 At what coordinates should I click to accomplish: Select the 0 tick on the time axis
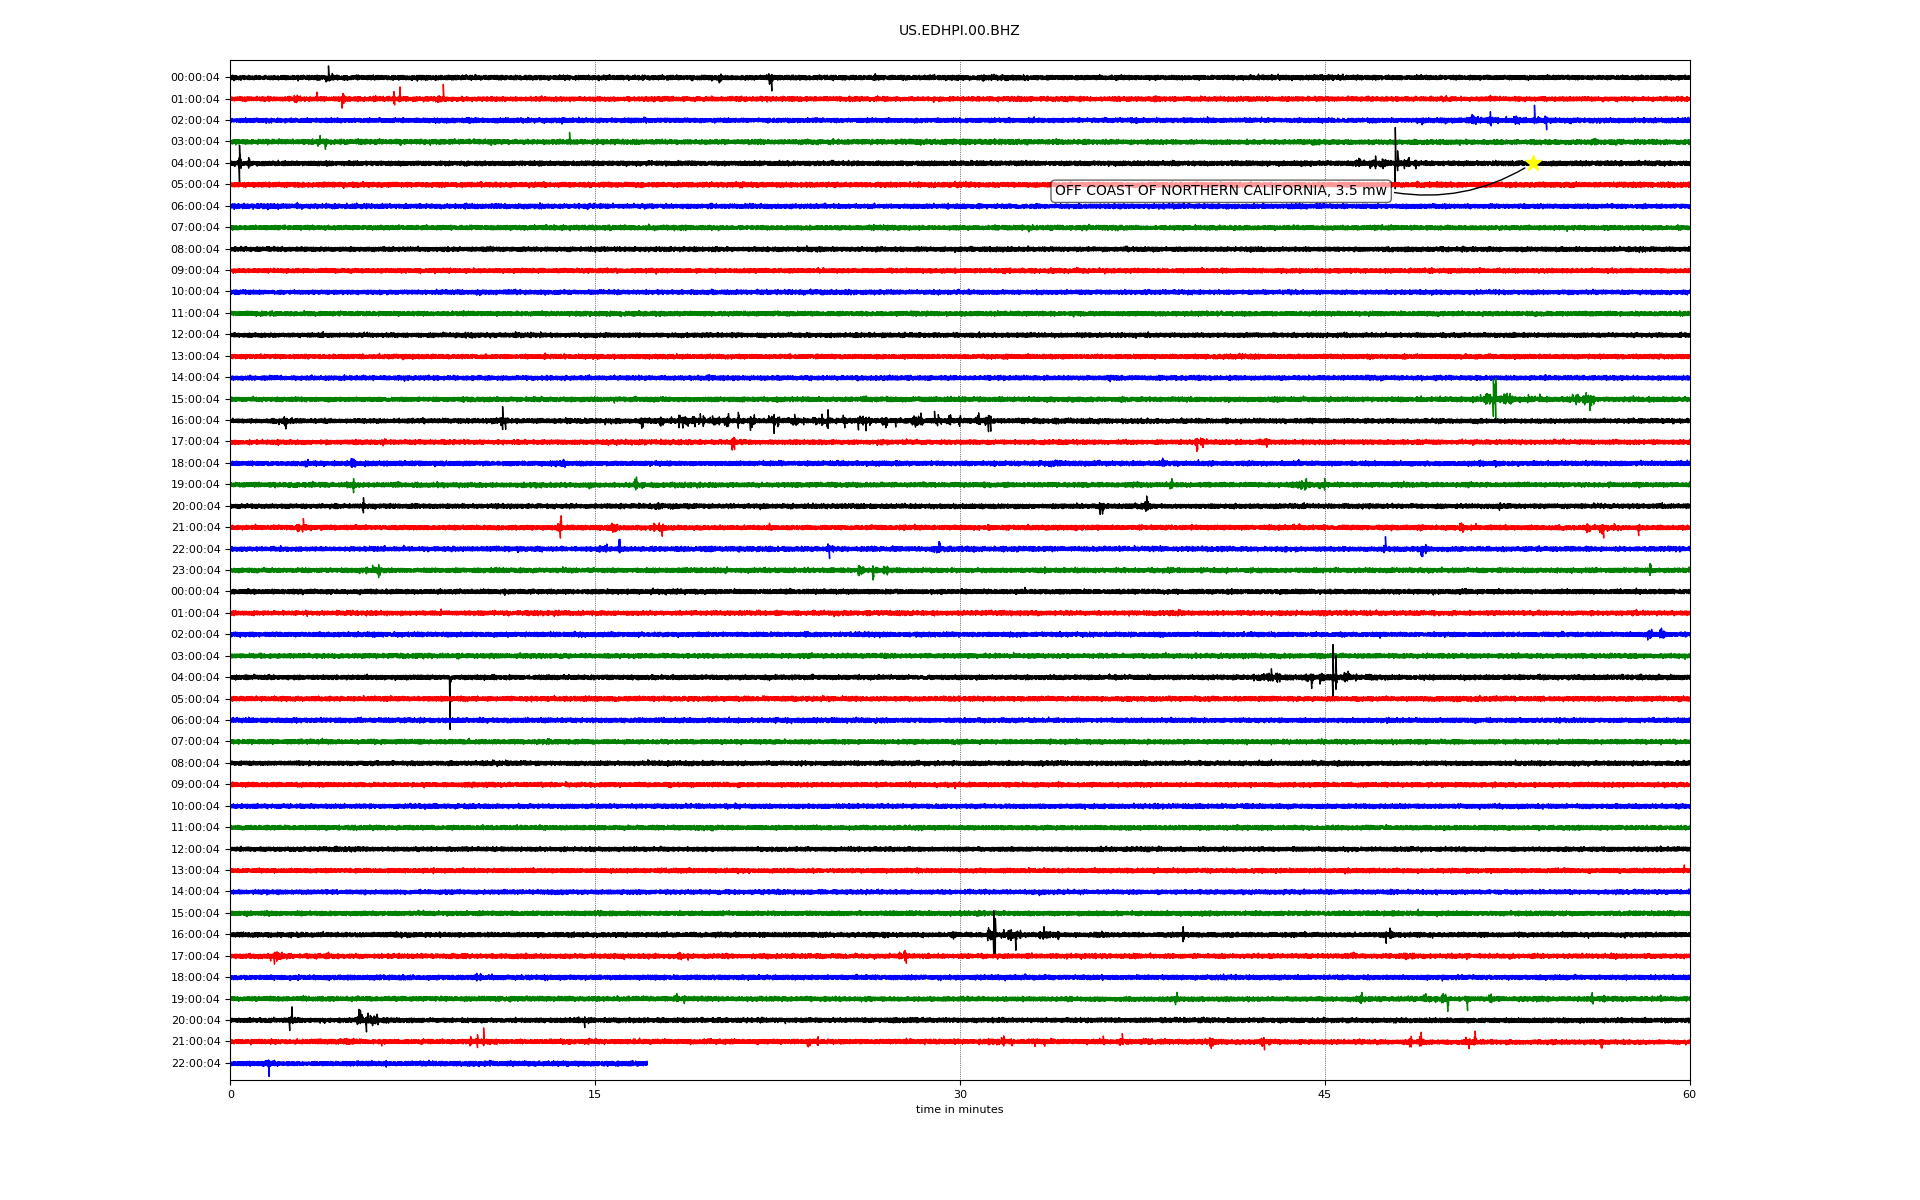tap(231, 1094)
